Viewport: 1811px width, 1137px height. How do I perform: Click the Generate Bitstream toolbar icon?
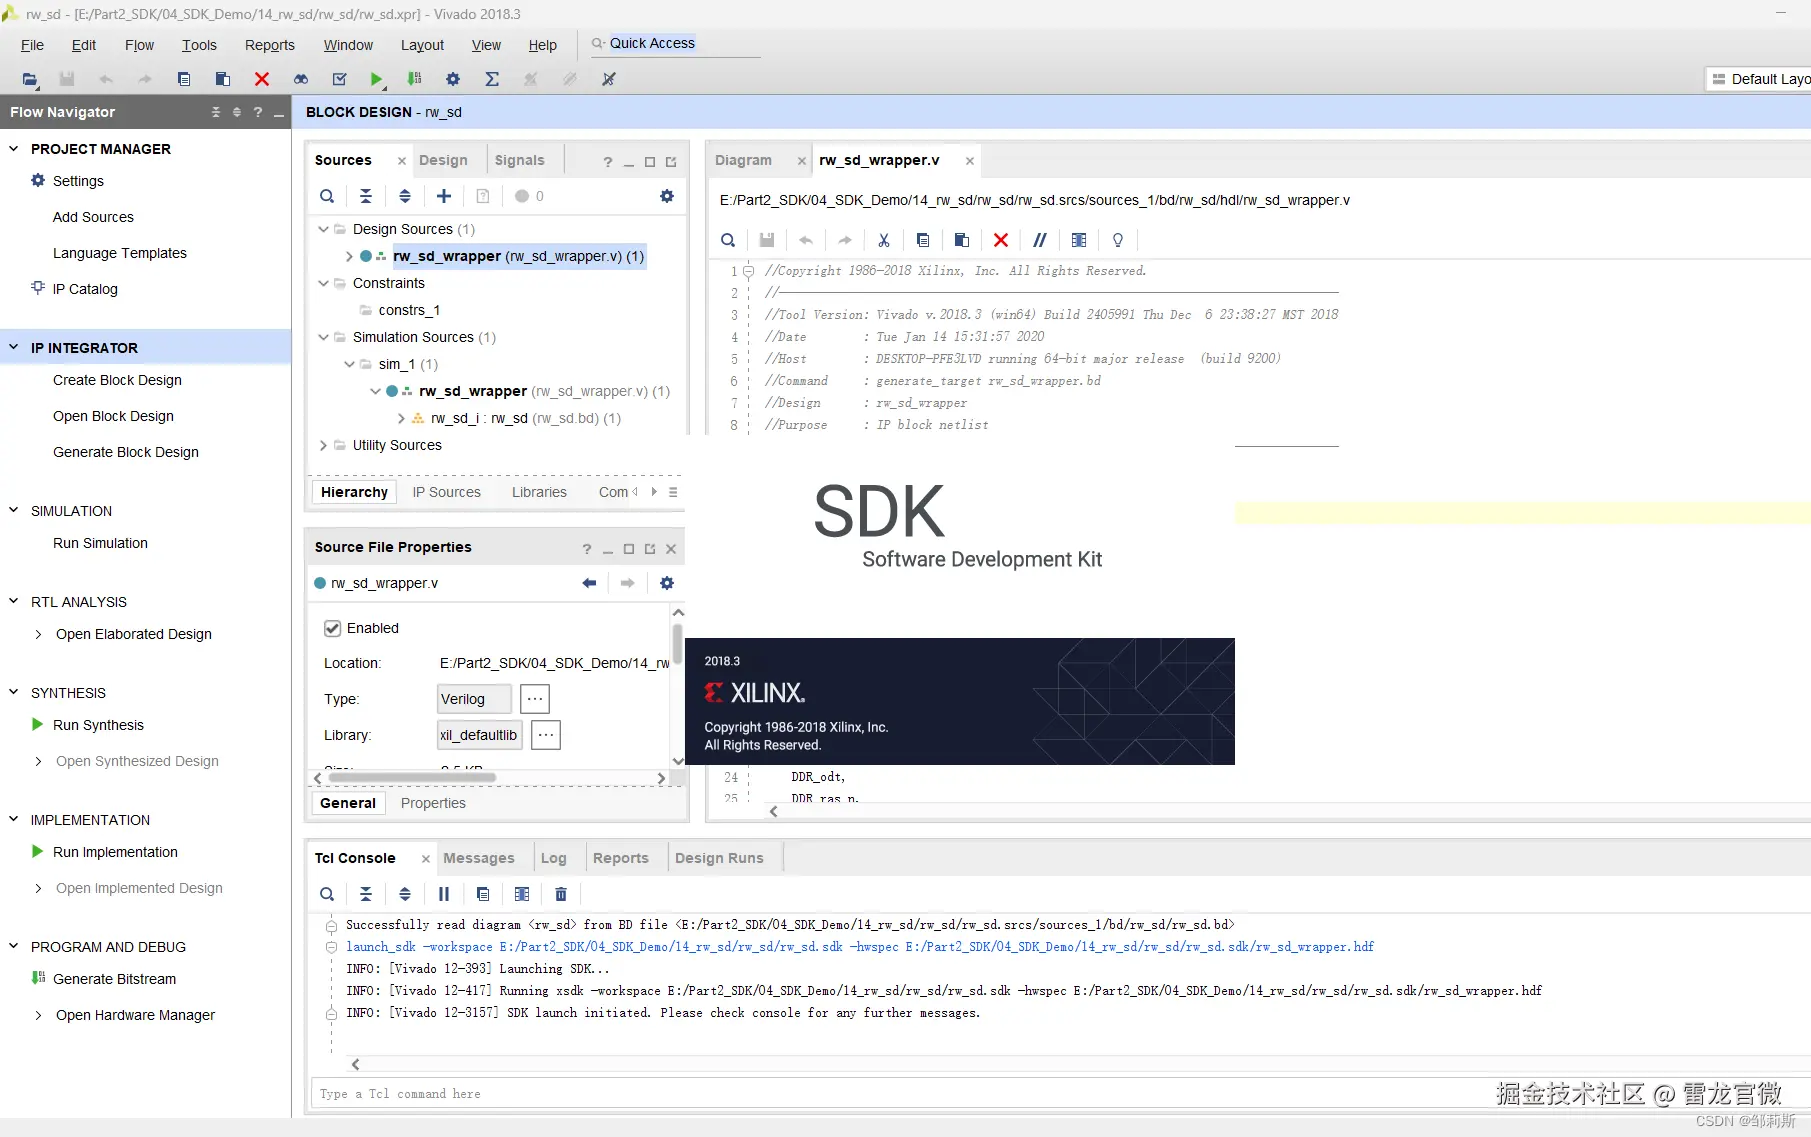coord(414,79)
